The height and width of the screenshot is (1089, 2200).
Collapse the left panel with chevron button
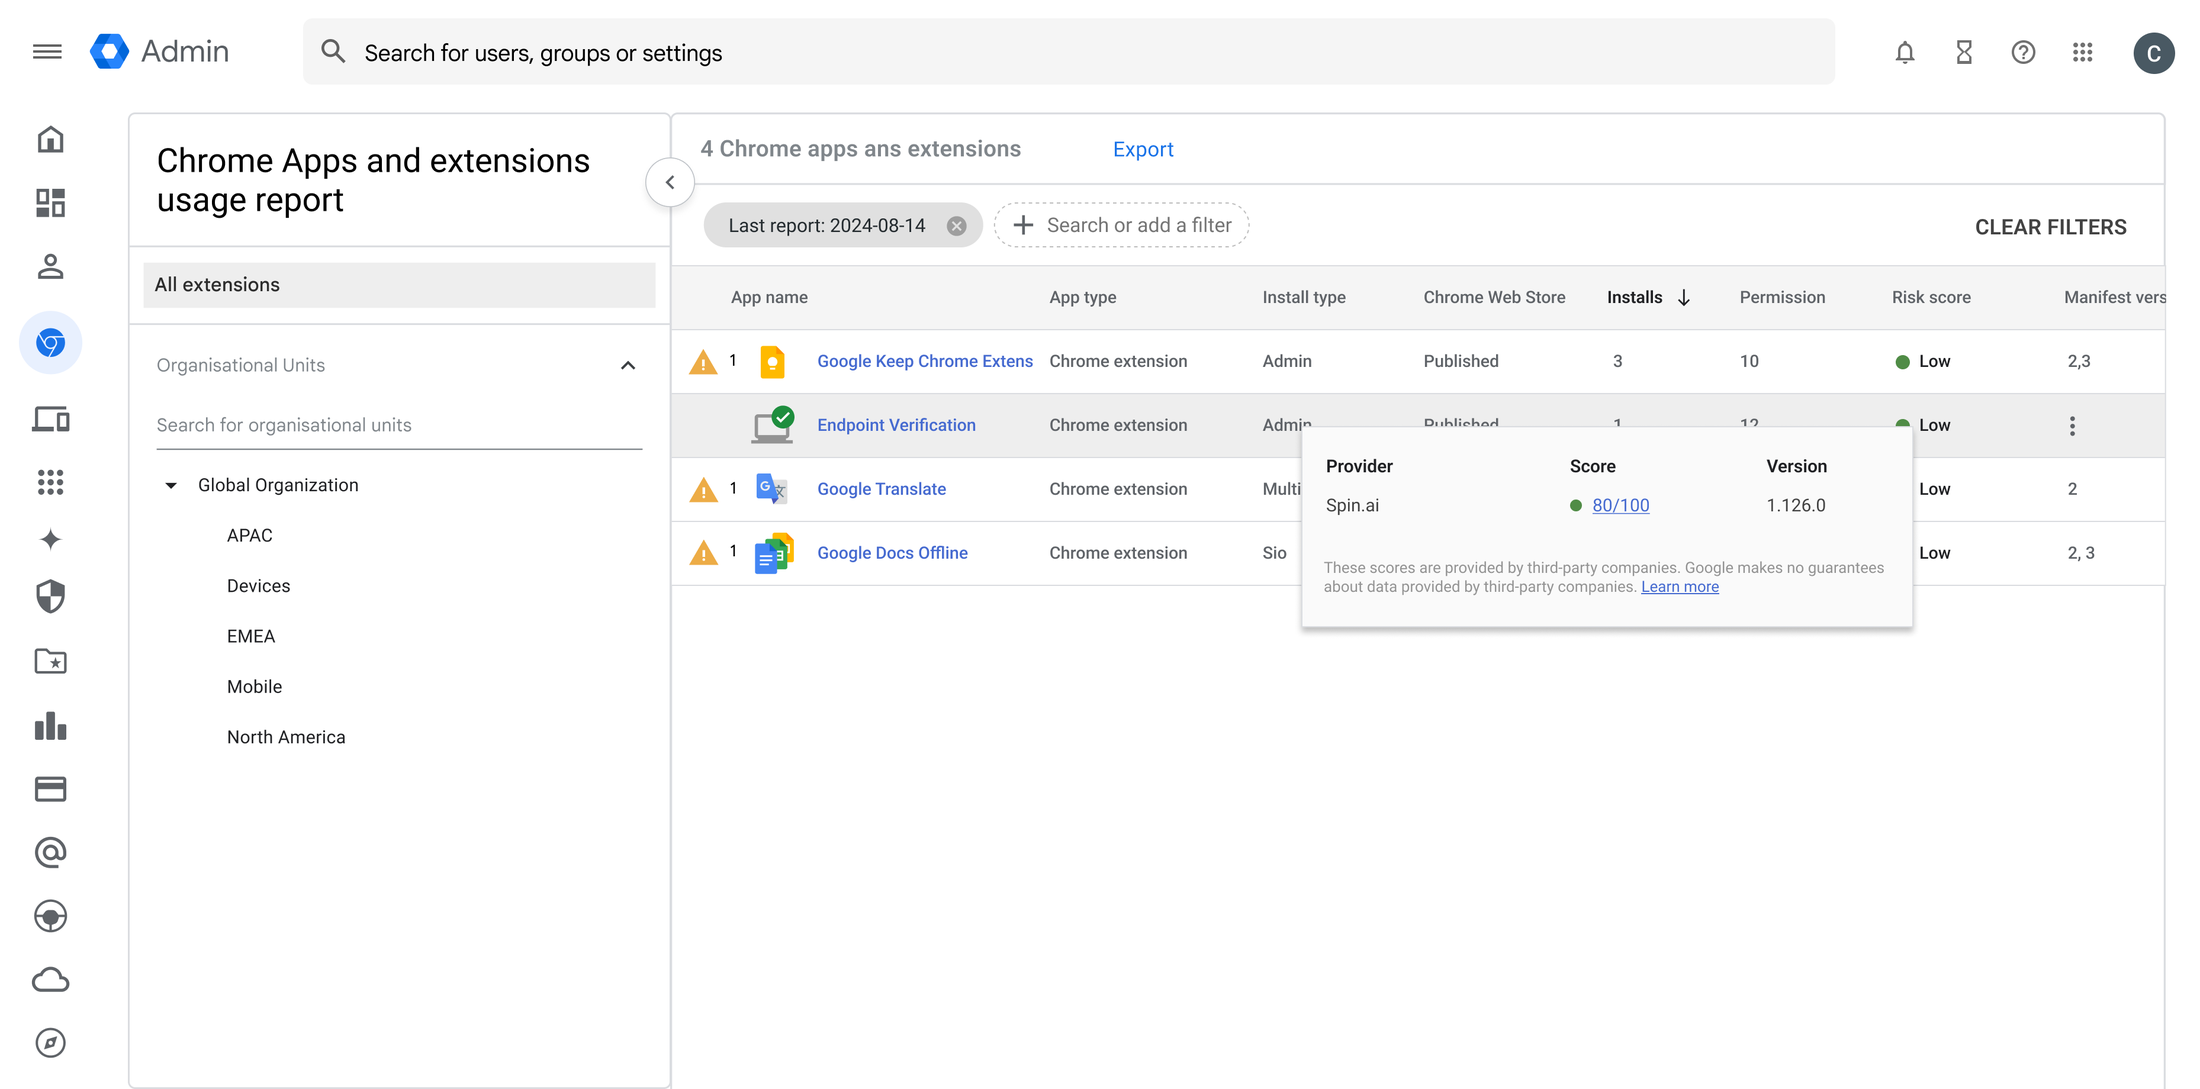(x=670, y=182)
